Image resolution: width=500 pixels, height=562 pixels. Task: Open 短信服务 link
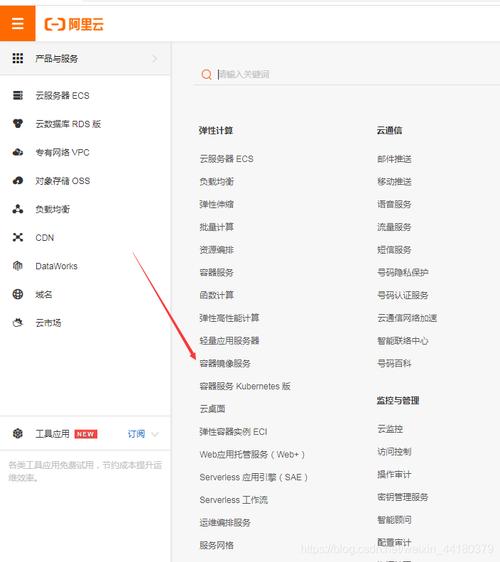394,249
